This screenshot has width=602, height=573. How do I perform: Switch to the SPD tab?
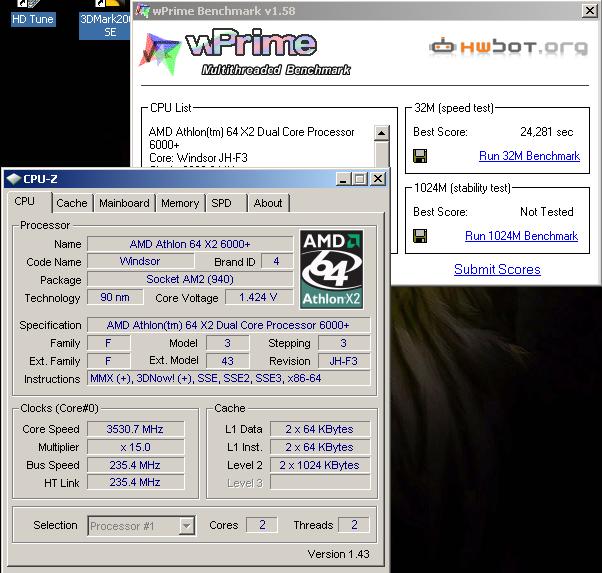pyautogui.click(x=226, y=203)
